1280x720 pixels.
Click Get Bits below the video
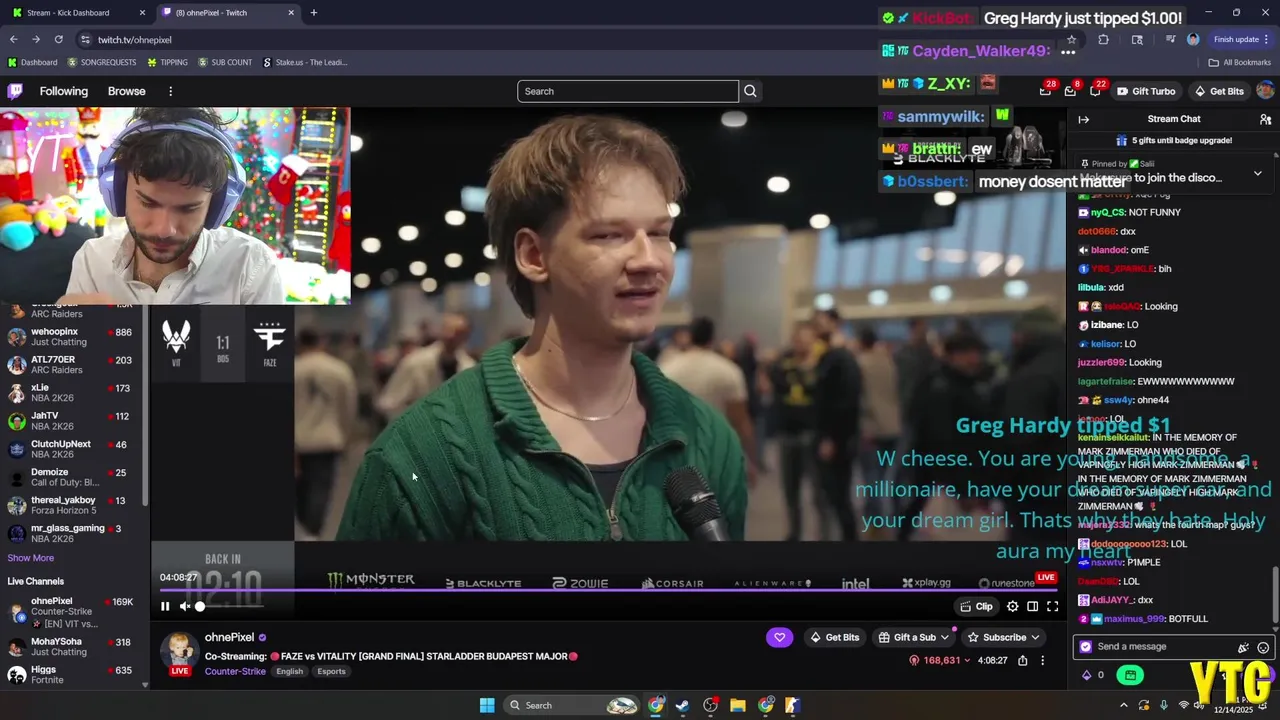(x=834, y=637)
